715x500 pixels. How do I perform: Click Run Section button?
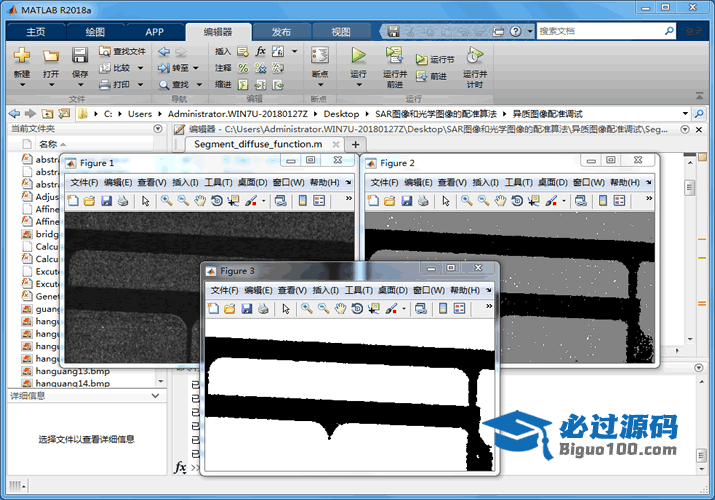coord(435,60)
